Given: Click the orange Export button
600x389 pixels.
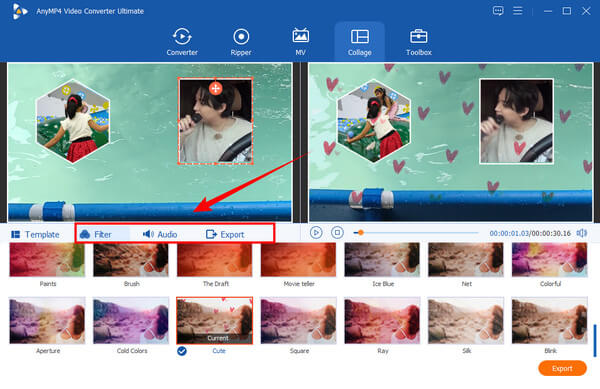Looking at the screenshot, I should [x=562, y=368].
